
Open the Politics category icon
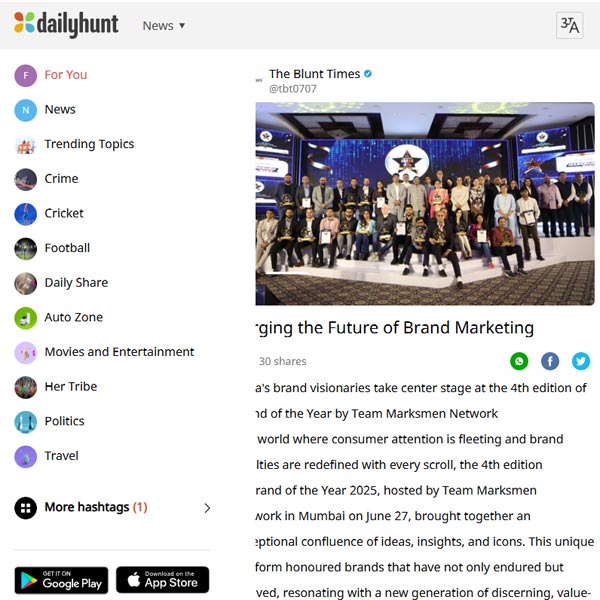pyautogui.click(x=26, y=422)
